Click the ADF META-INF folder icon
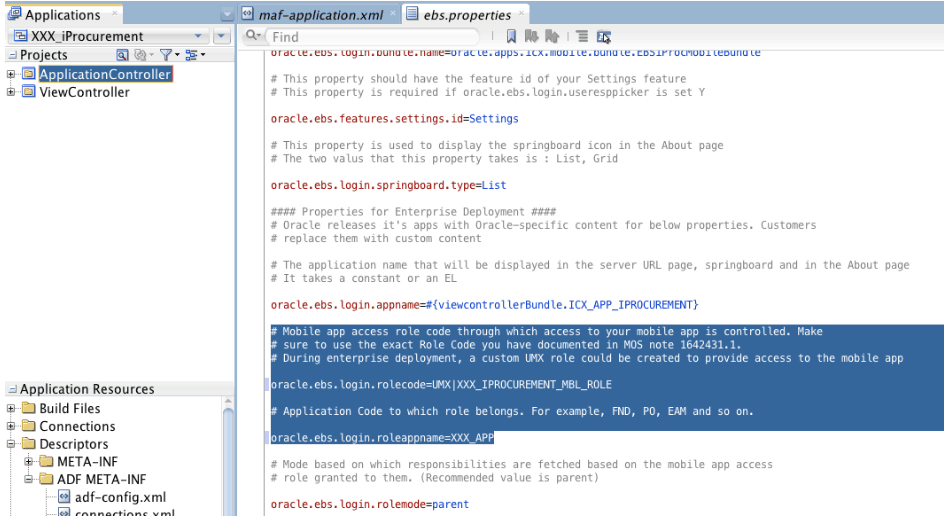 point(46,479)
